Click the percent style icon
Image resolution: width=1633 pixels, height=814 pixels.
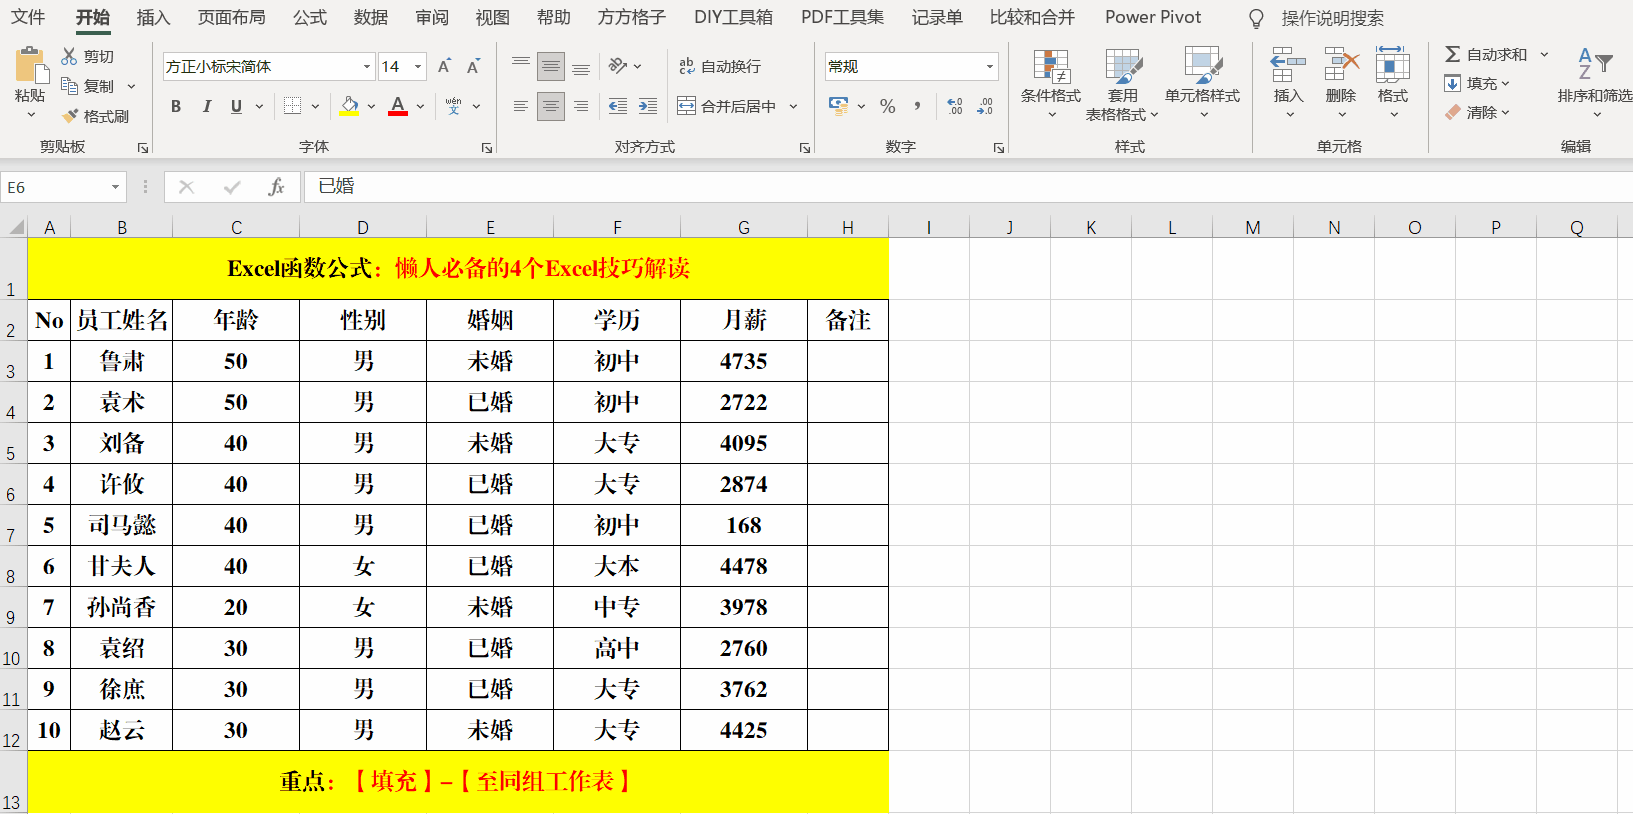click(x=887, y=106)
